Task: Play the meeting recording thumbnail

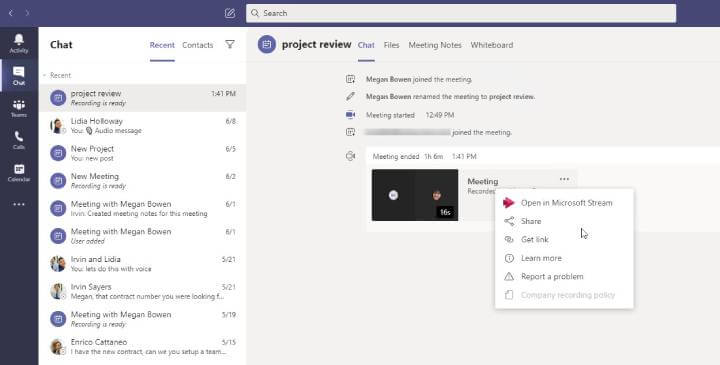Action: (415, 195)
